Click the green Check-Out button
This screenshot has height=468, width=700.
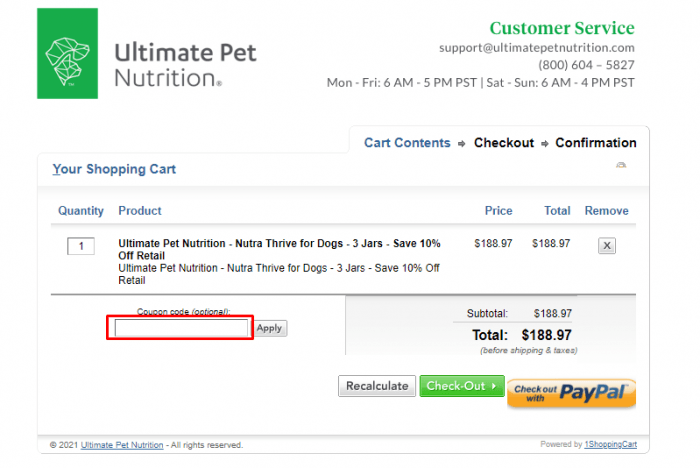pyautogui.click(x=462, y=386)
